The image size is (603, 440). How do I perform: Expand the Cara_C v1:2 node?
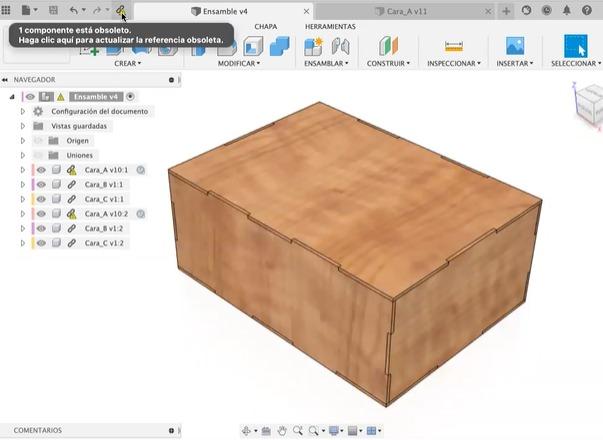[x=23, y=243]
